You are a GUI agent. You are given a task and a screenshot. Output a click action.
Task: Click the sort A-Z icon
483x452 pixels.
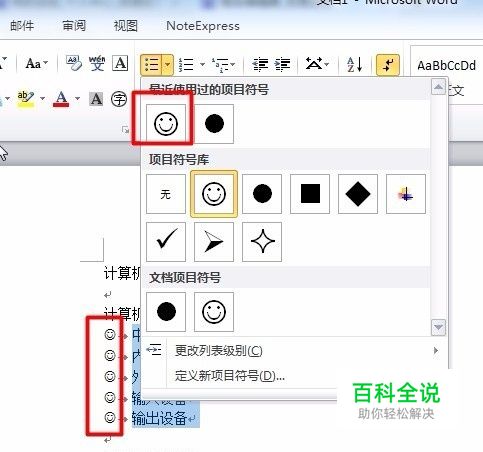(x=354, y=64)
